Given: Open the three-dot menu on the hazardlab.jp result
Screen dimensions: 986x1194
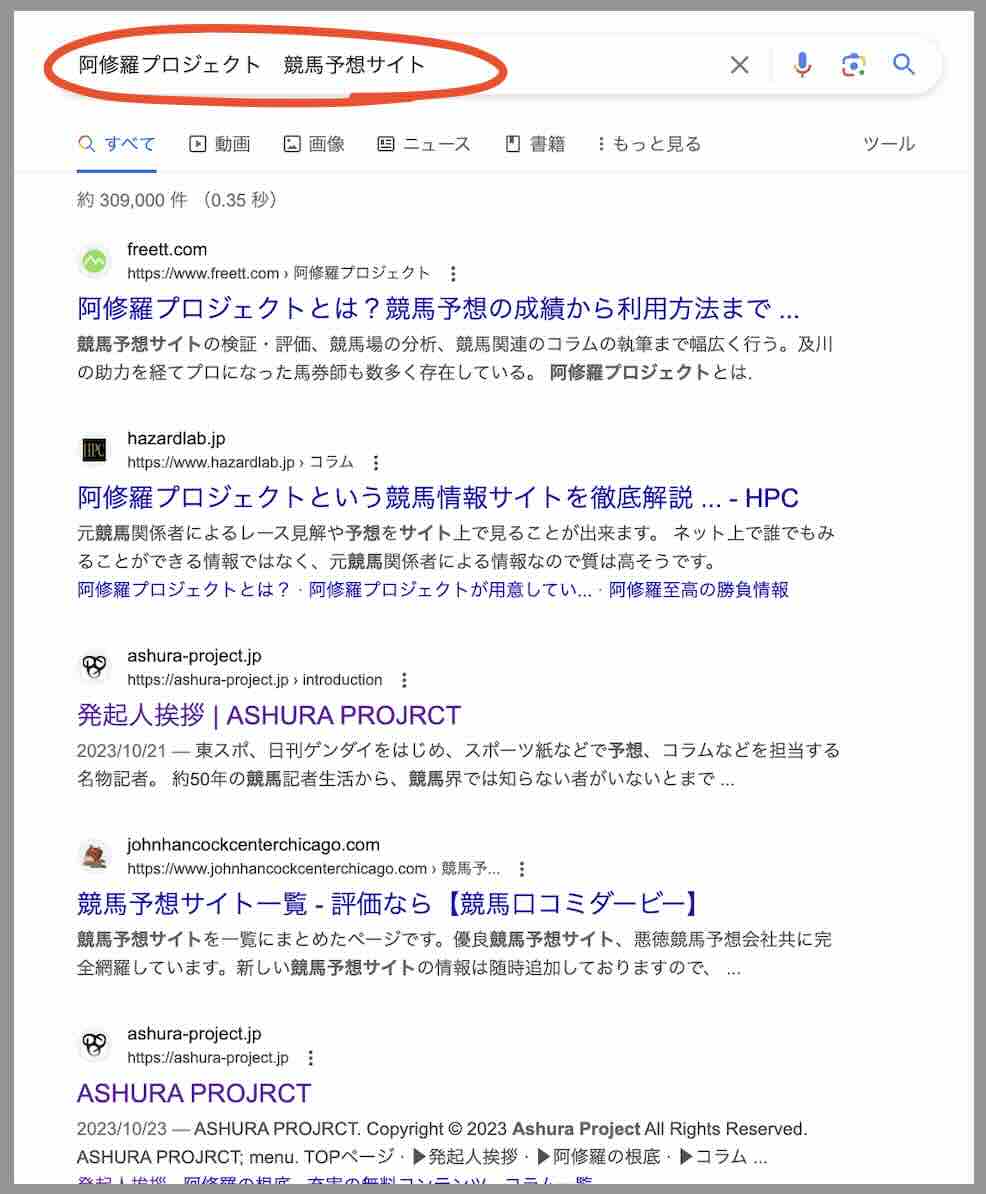Looking at the screenshot, I should coord(376,463).
